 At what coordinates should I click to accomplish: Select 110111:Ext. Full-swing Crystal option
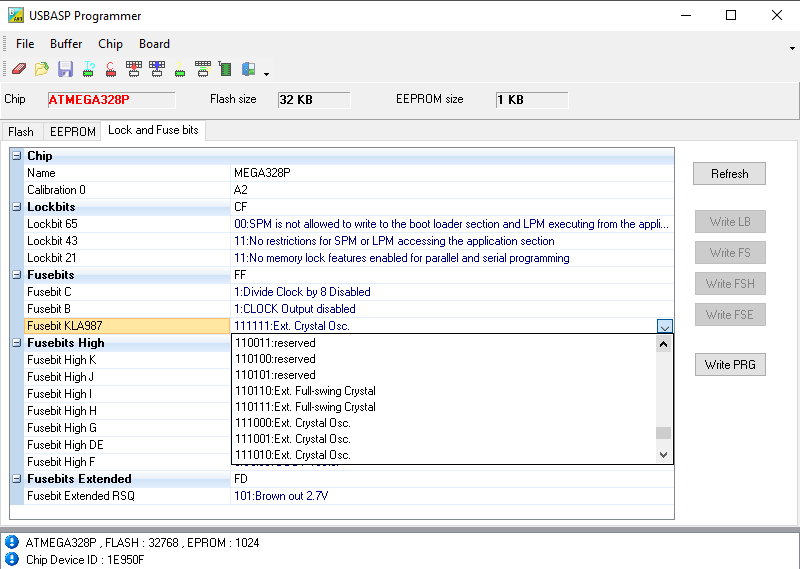[444, 407]
